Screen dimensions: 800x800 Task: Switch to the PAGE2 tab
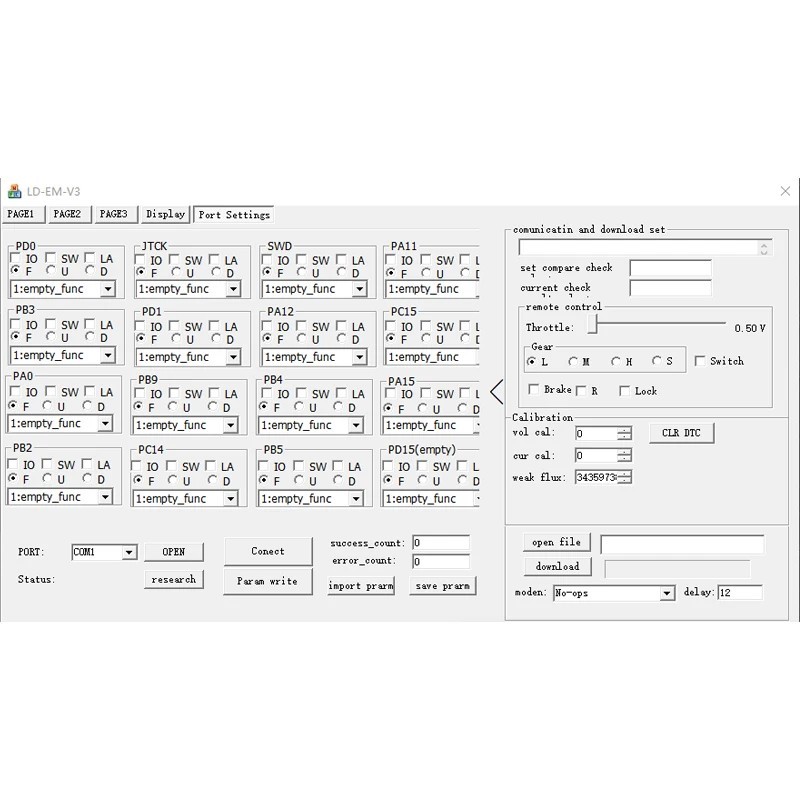coord(67,213)
